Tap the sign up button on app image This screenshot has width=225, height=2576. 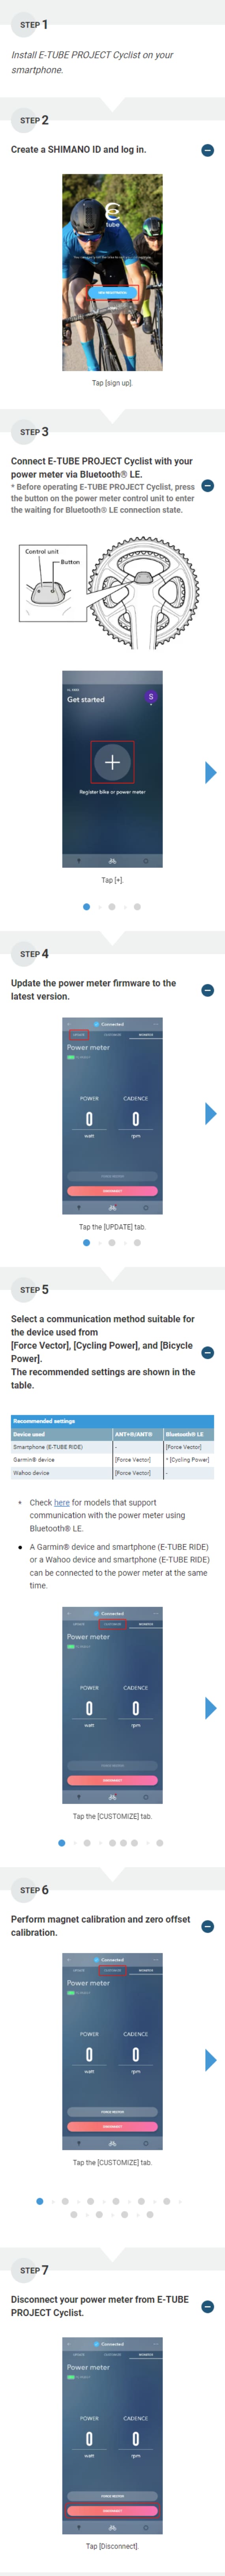tap(112, 292)
